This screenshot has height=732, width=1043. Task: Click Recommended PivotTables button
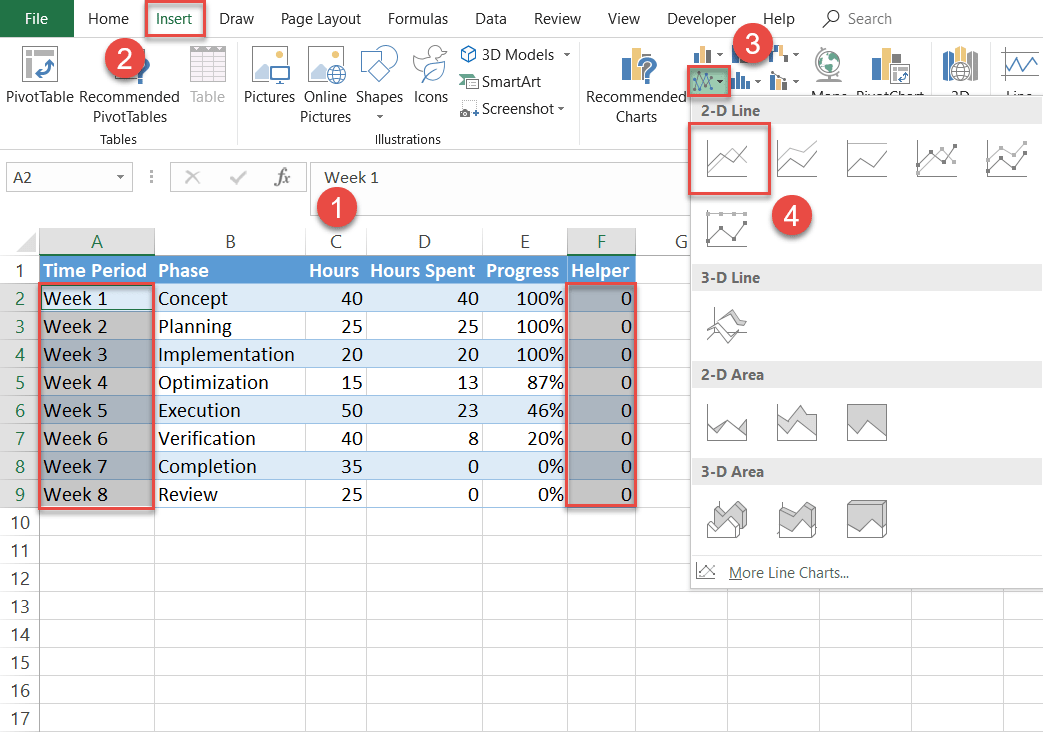[130, 84]
